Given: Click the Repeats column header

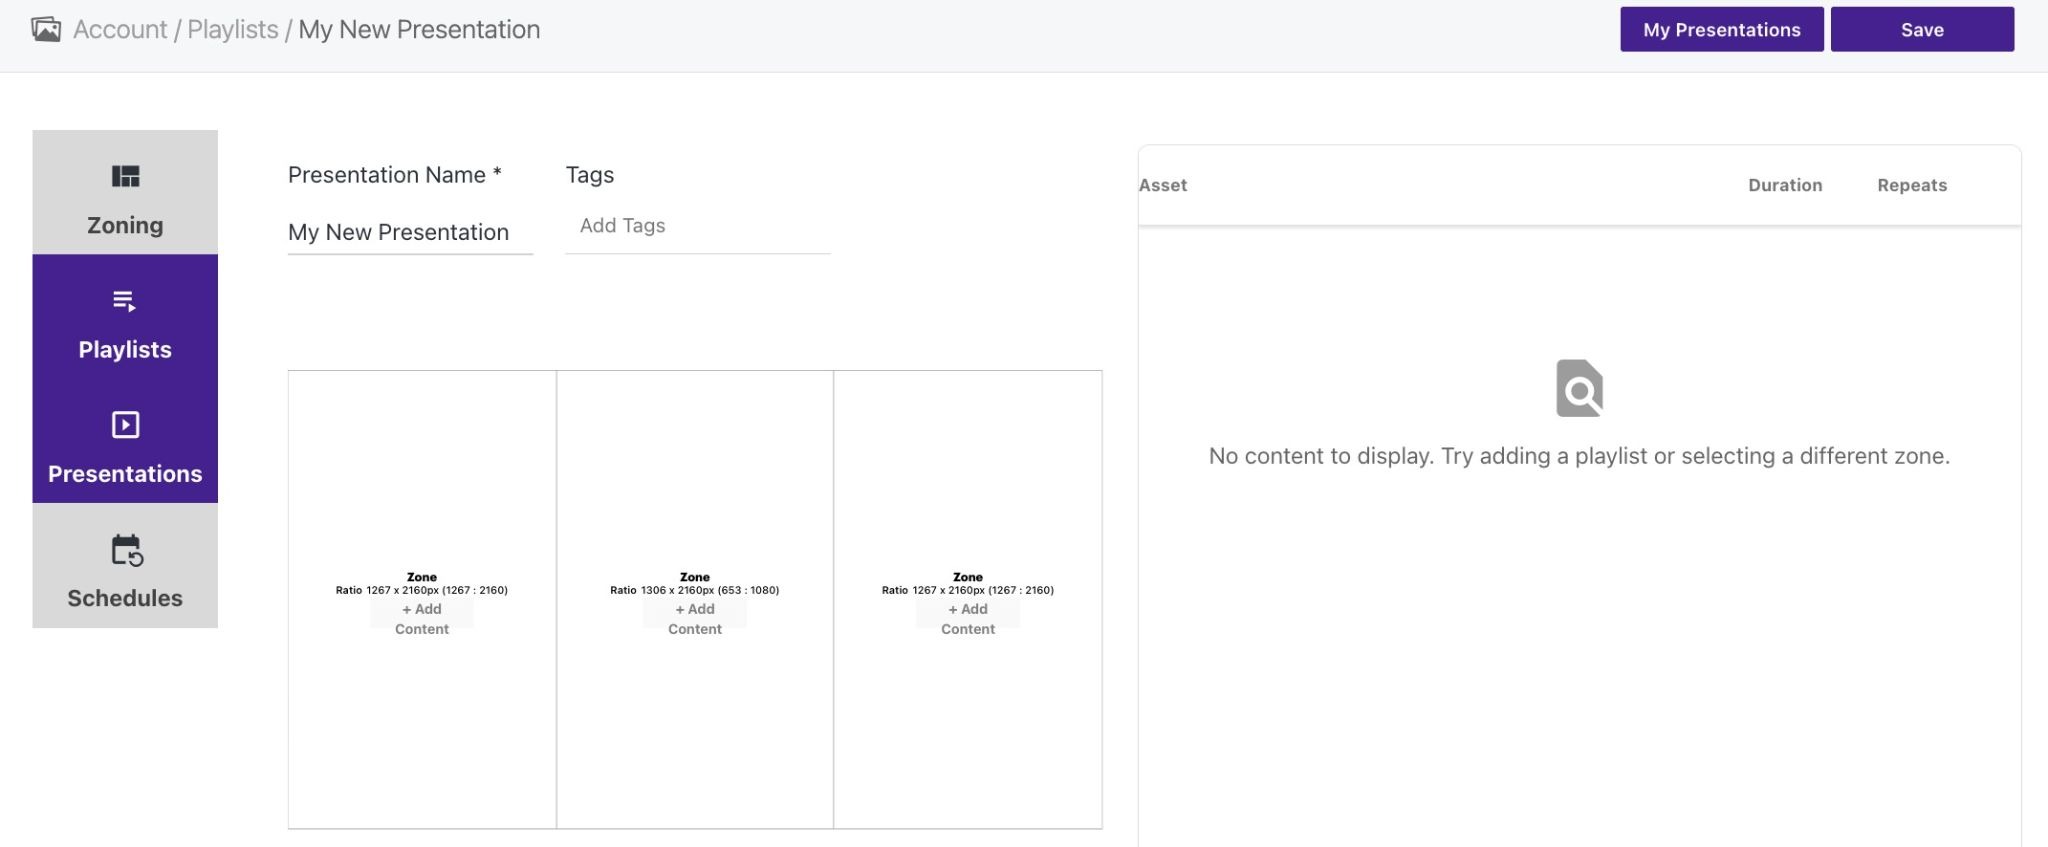Looking at the screenshot, I should (x=1912, y=185).
